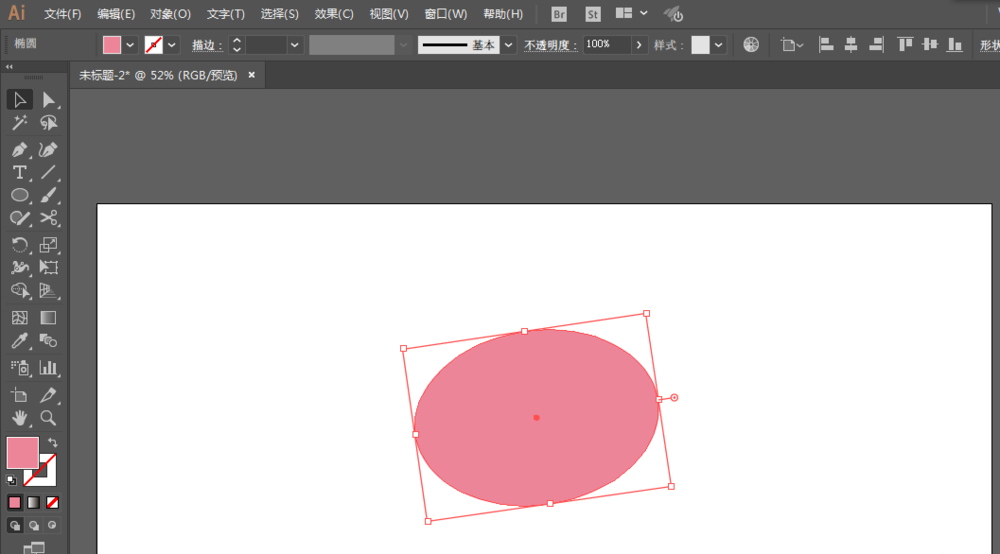Select the Selection tool (black arrow)
This screenshot has width=1000, height=554.
[19, 99]
